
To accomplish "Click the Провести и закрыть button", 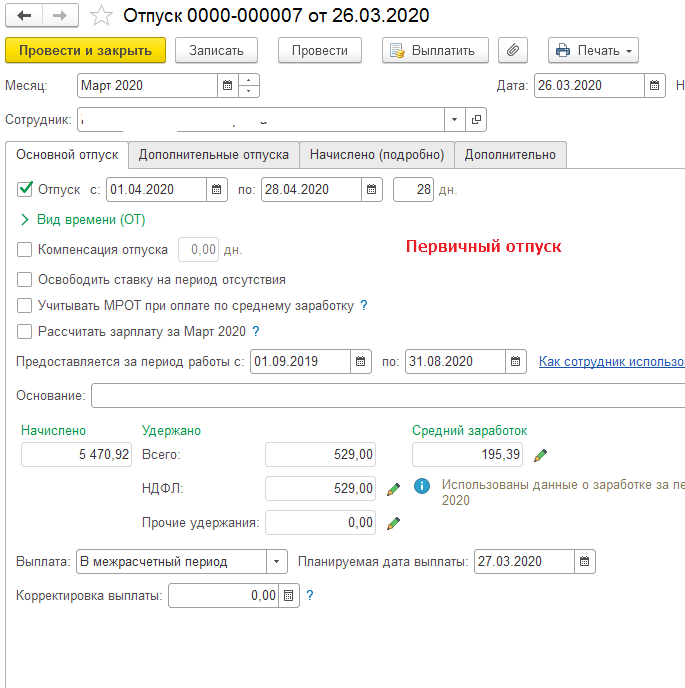I will click(x=85, y=50).
